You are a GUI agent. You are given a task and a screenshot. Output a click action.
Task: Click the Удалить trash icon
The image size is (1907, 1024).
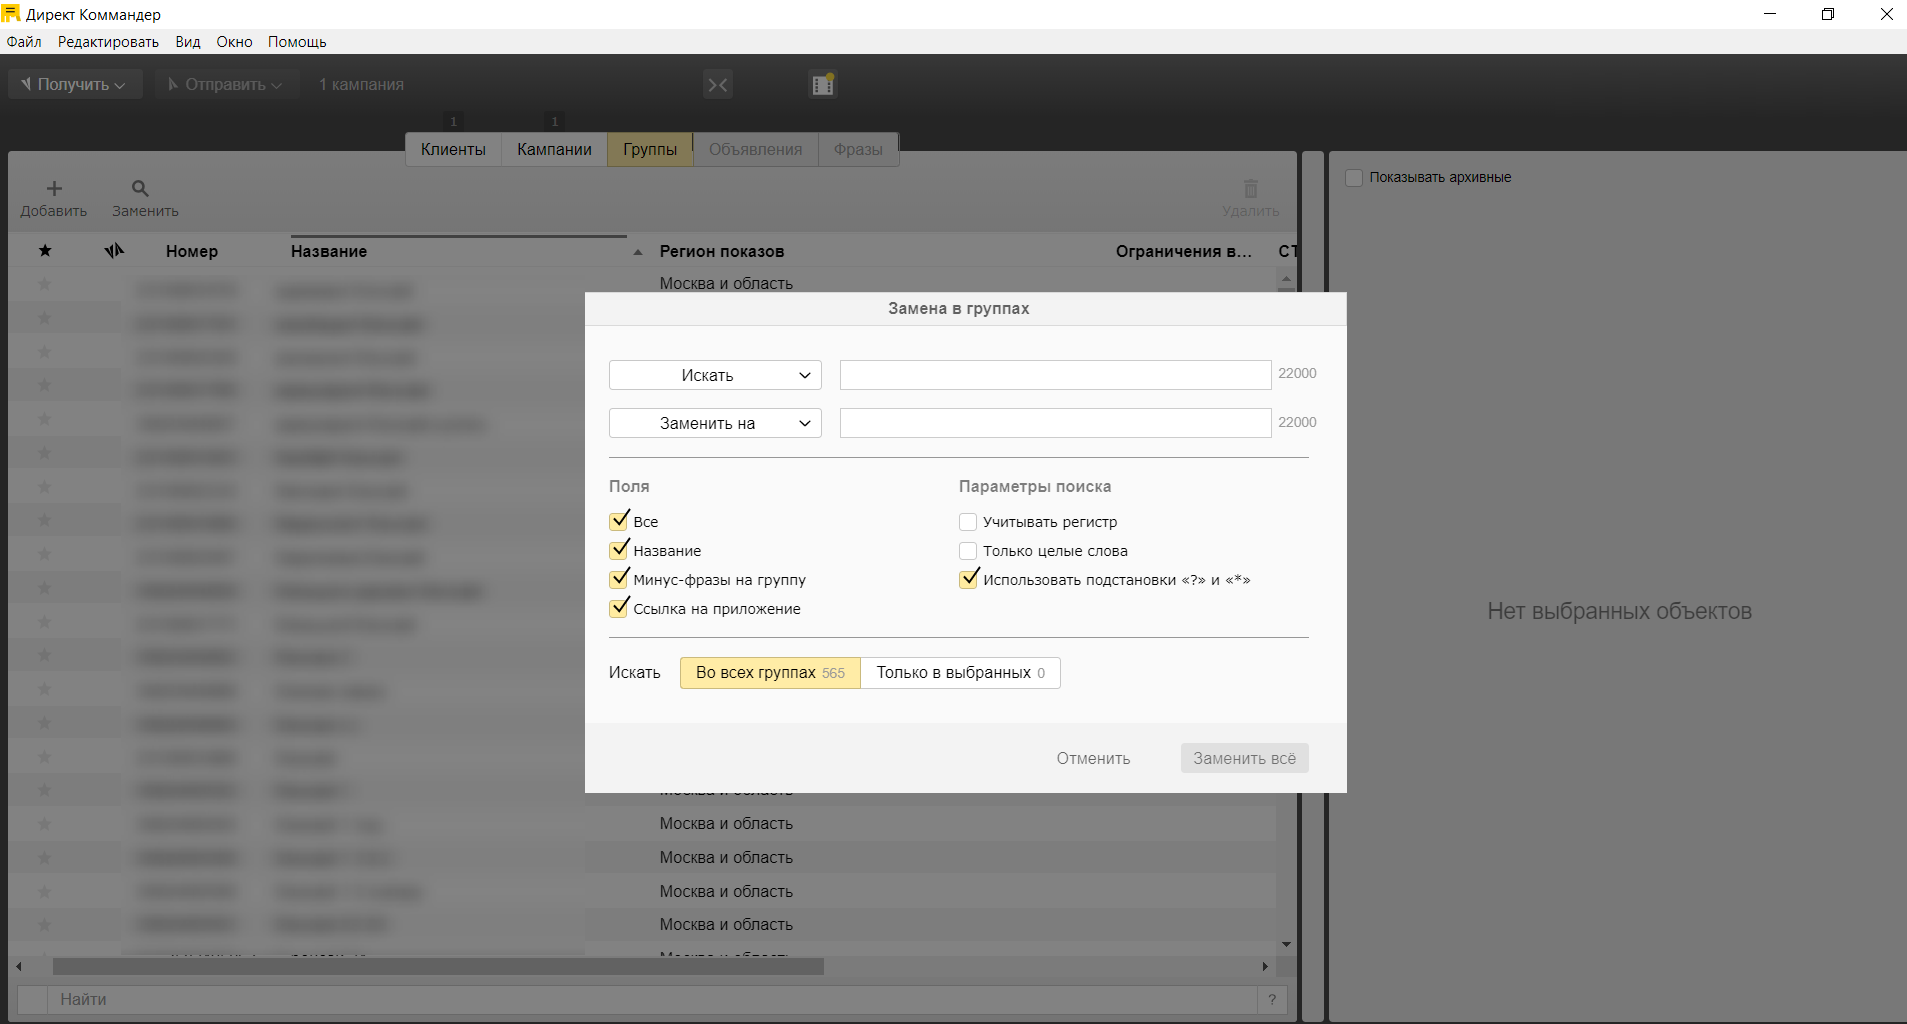(x=1250, y=189)
